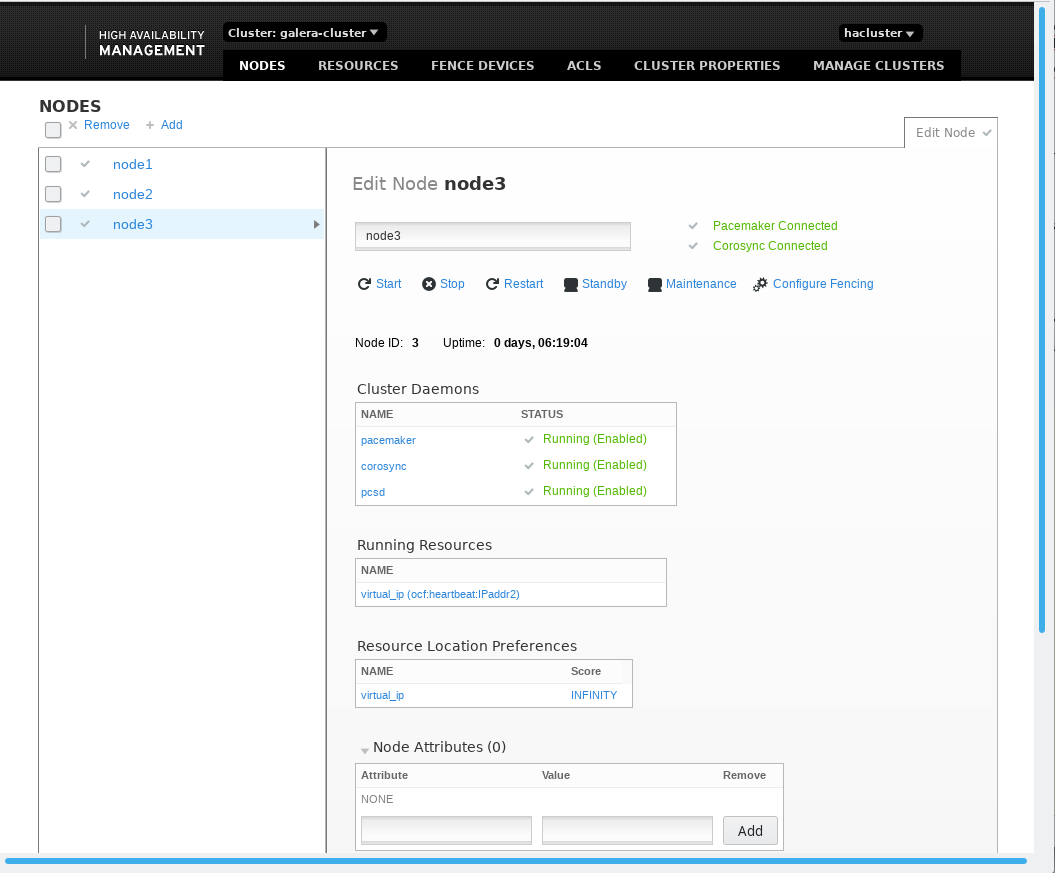The width and height of the screenshot is (1055, 873).
Task: Click the Restart arrow icon
Action: [x=493, y=284]
